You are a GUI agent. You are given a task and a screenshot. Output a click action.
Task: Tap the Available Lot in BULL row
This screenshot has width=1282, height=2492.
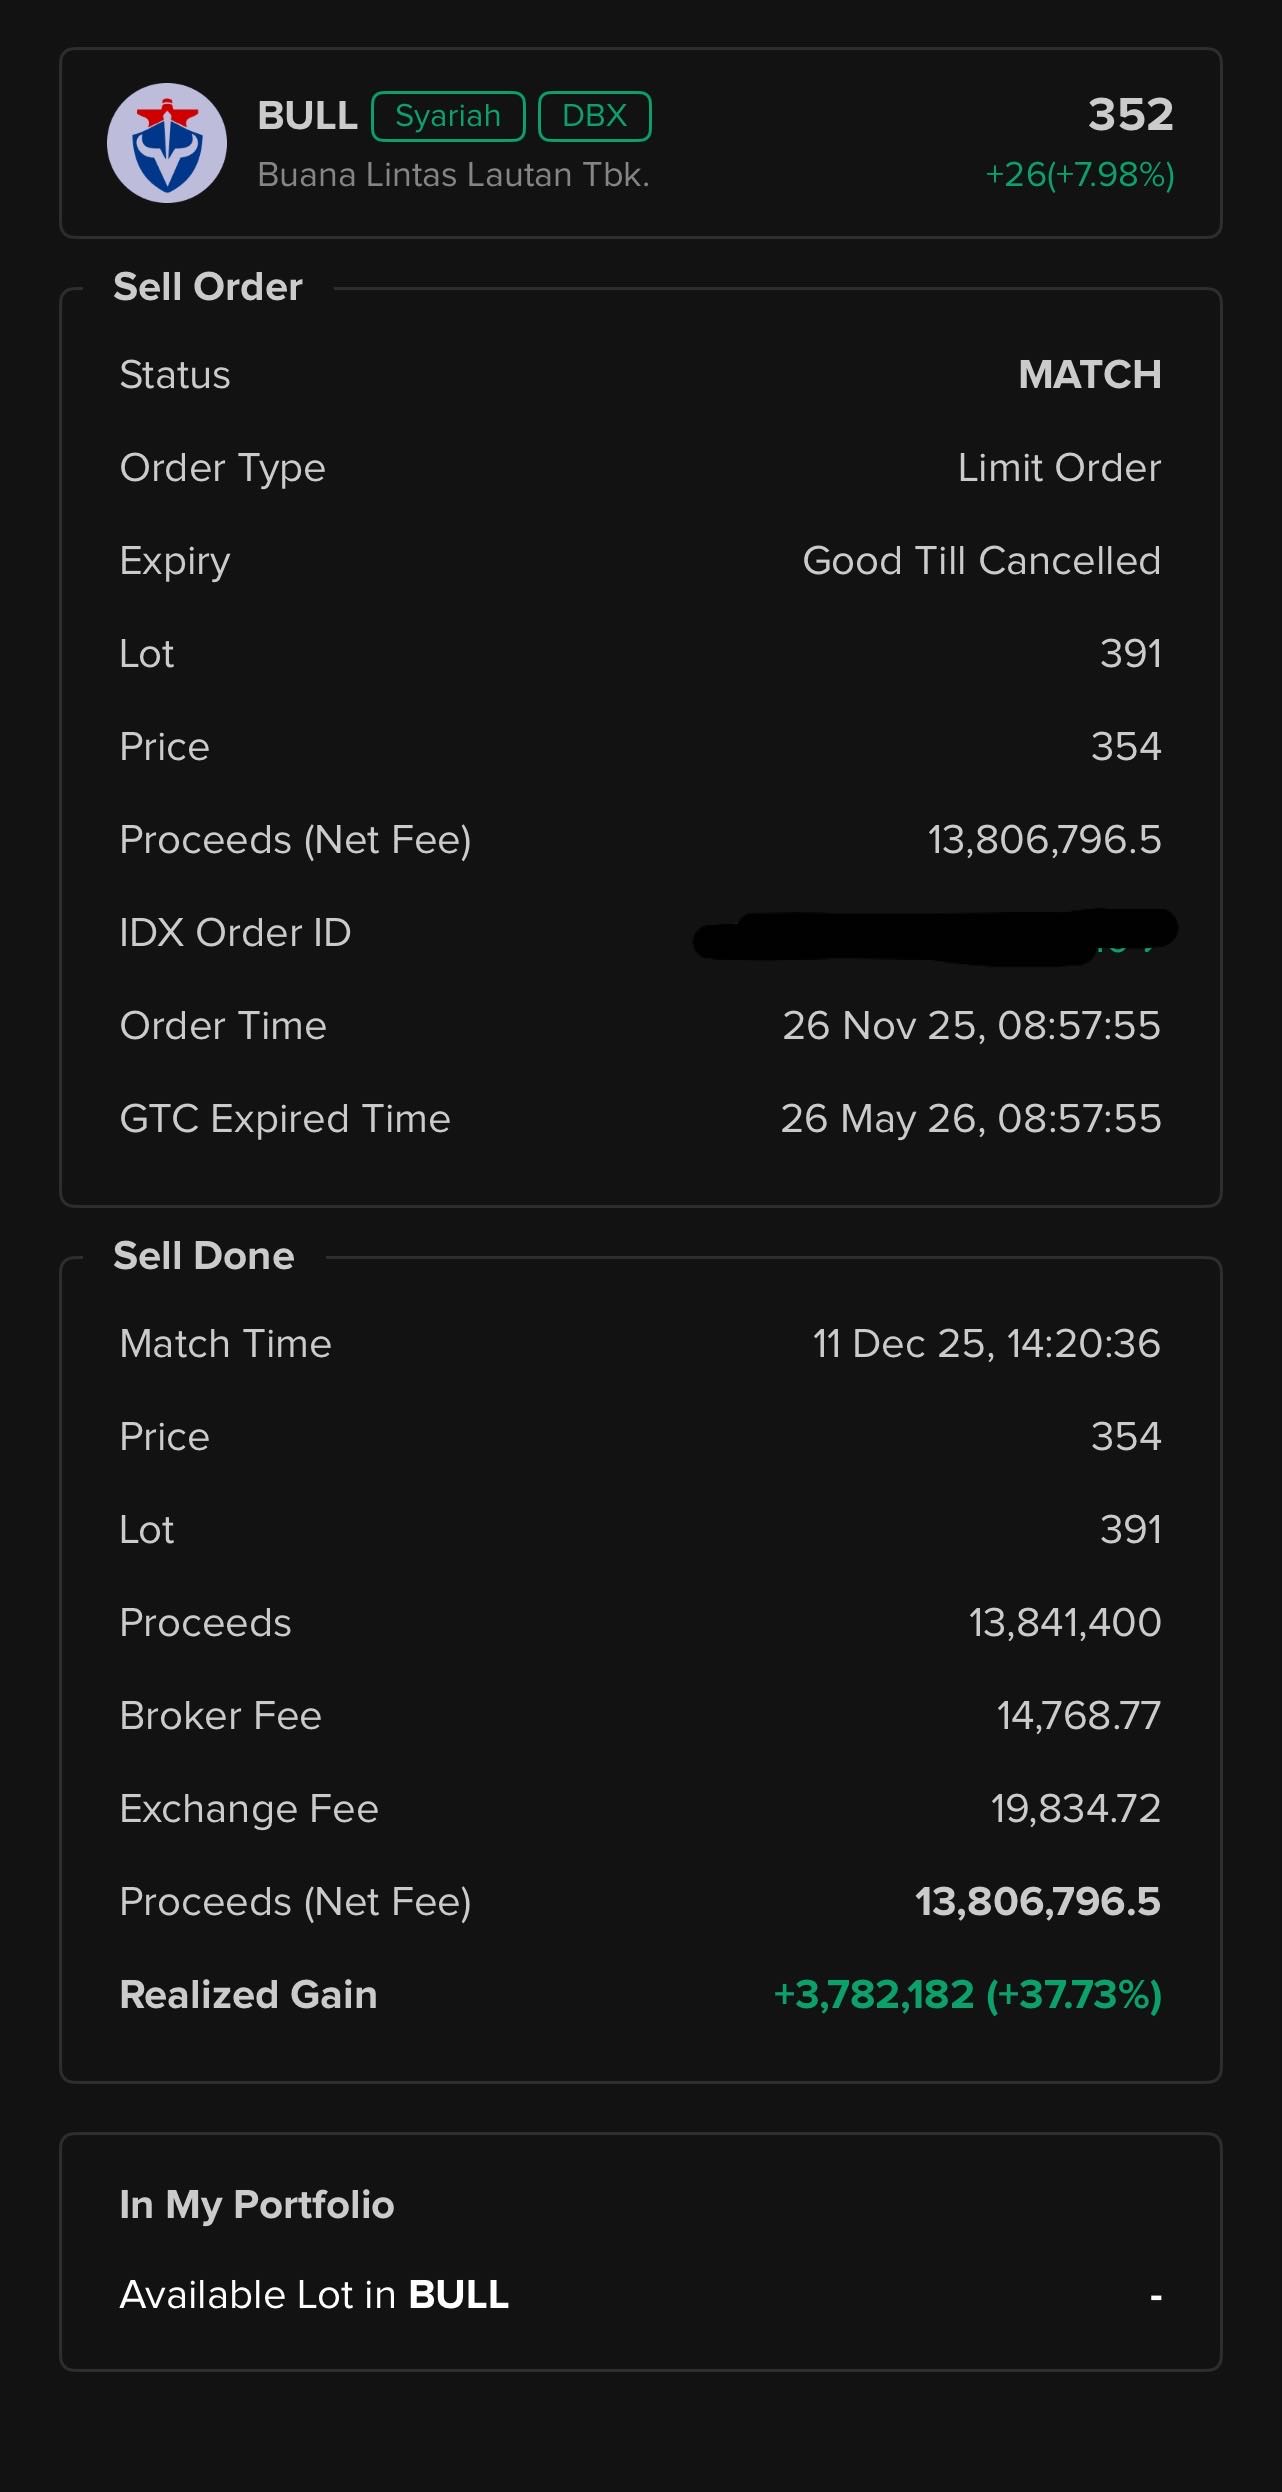coord(640,2295)
